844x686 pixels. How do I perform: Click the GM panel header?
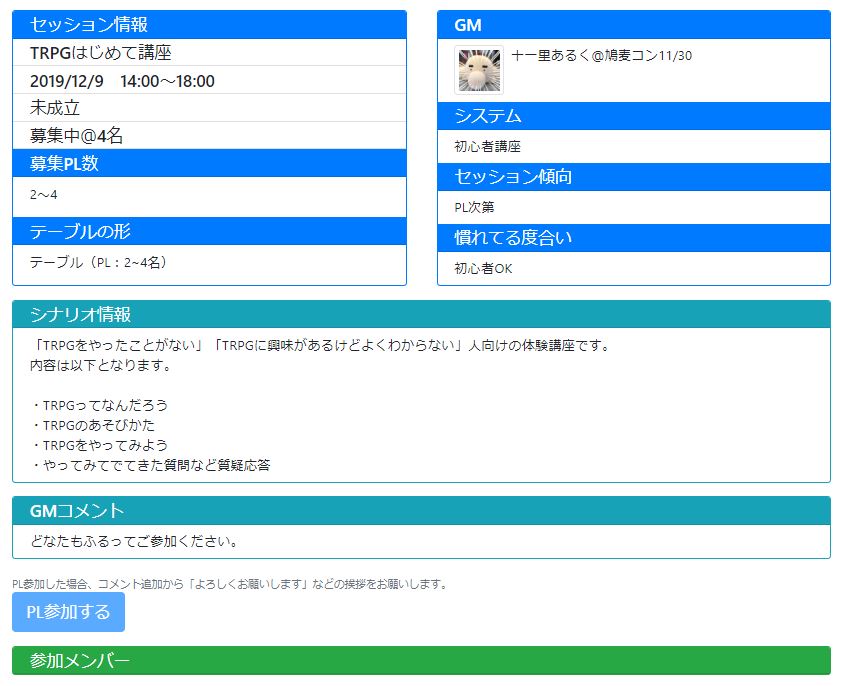point(634,25)
